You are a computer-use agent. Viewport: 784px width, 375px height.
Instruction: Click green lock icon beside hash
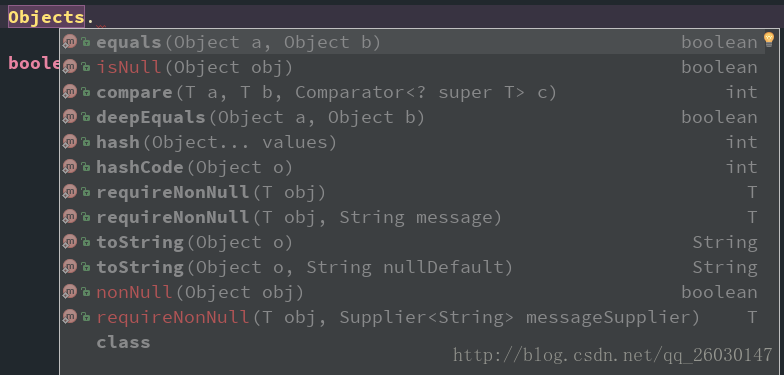(x=86, y=142)
